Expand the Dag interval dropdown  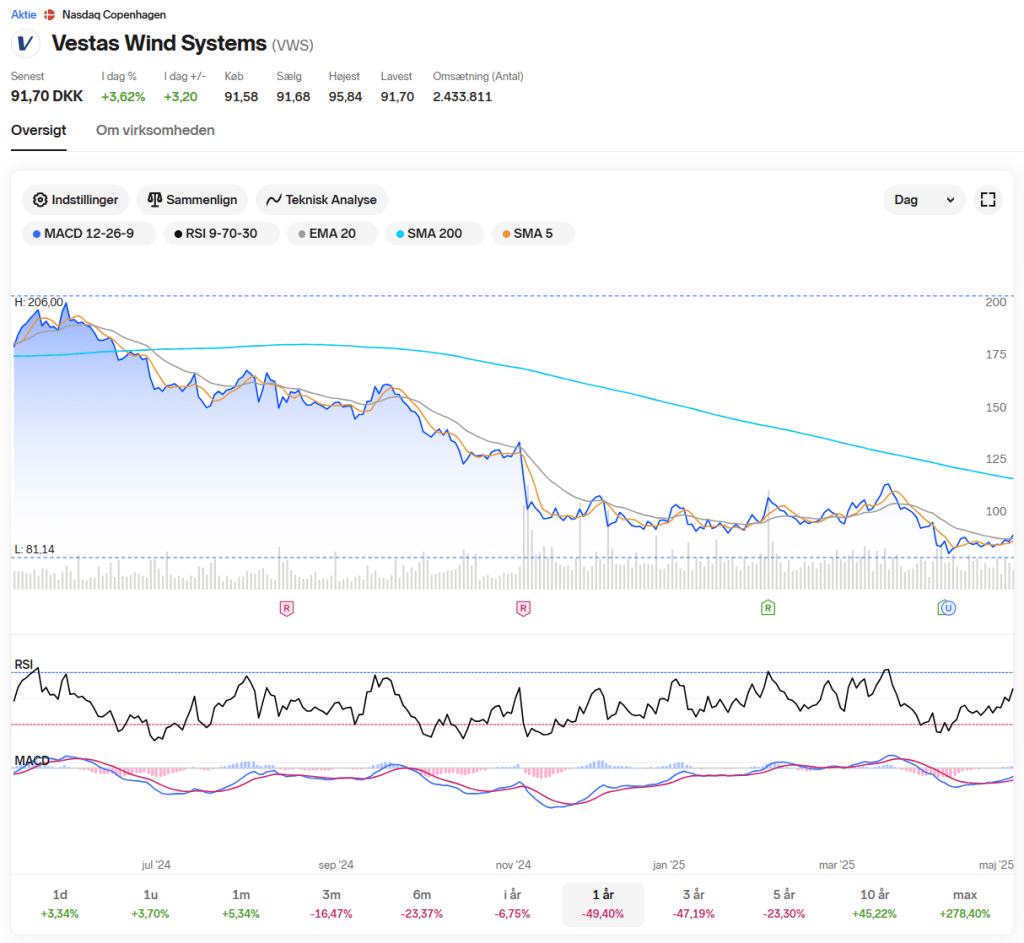pos(924,200)
